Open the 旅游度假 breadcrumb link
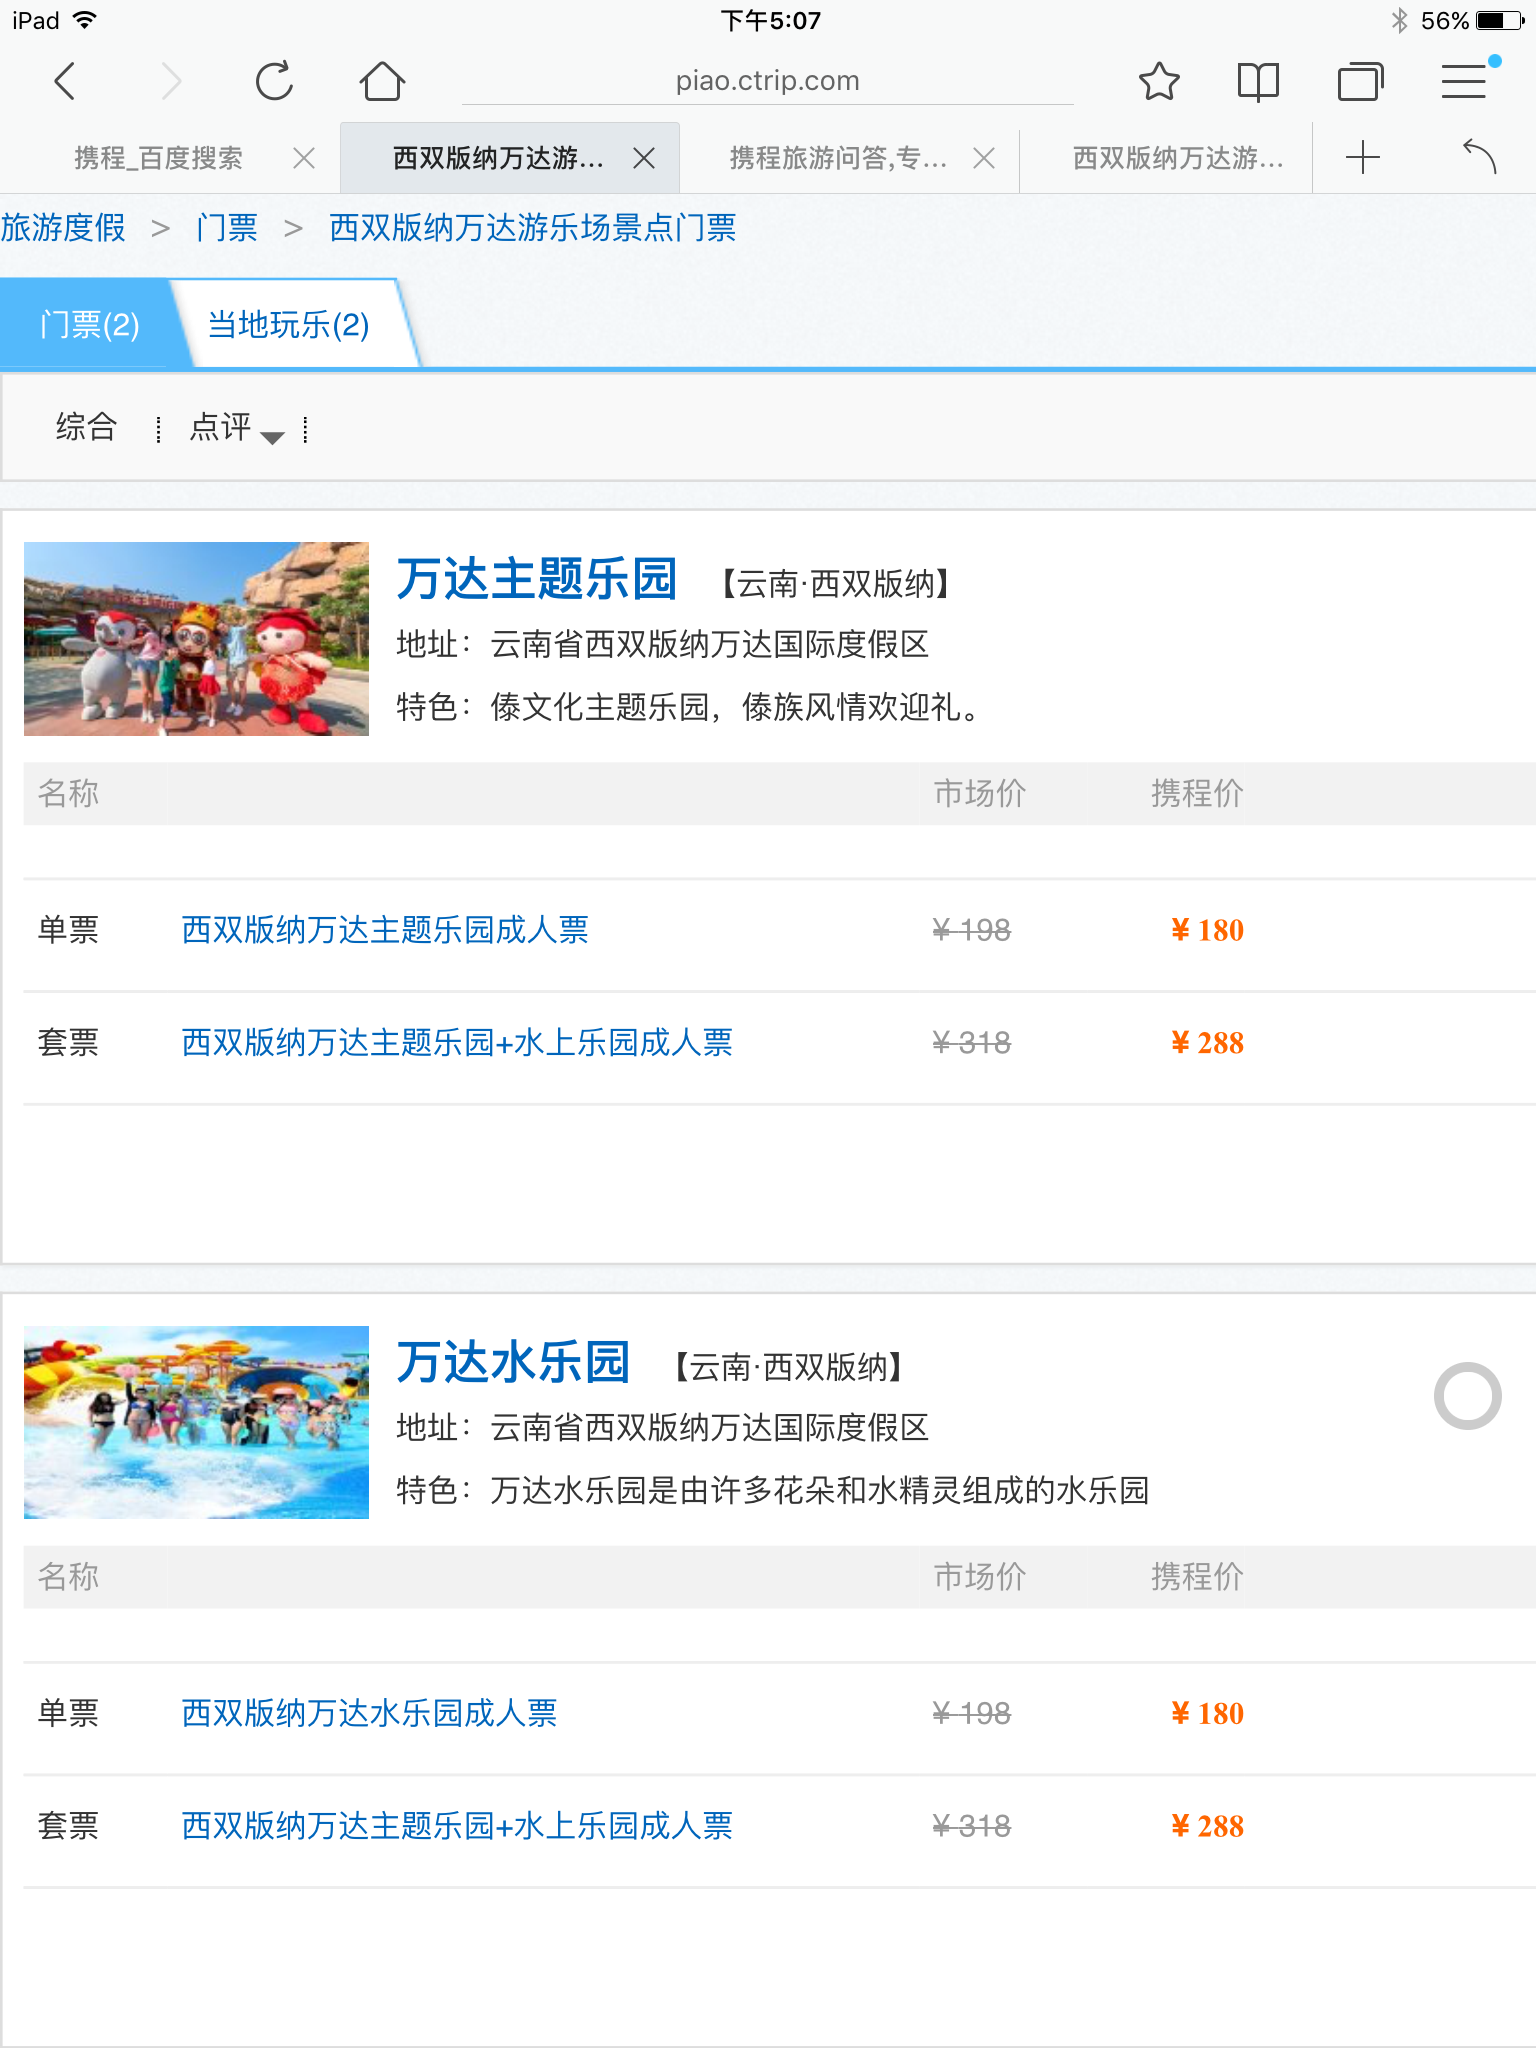This screenshot has height=2048, width=1536. coord(63,228)
